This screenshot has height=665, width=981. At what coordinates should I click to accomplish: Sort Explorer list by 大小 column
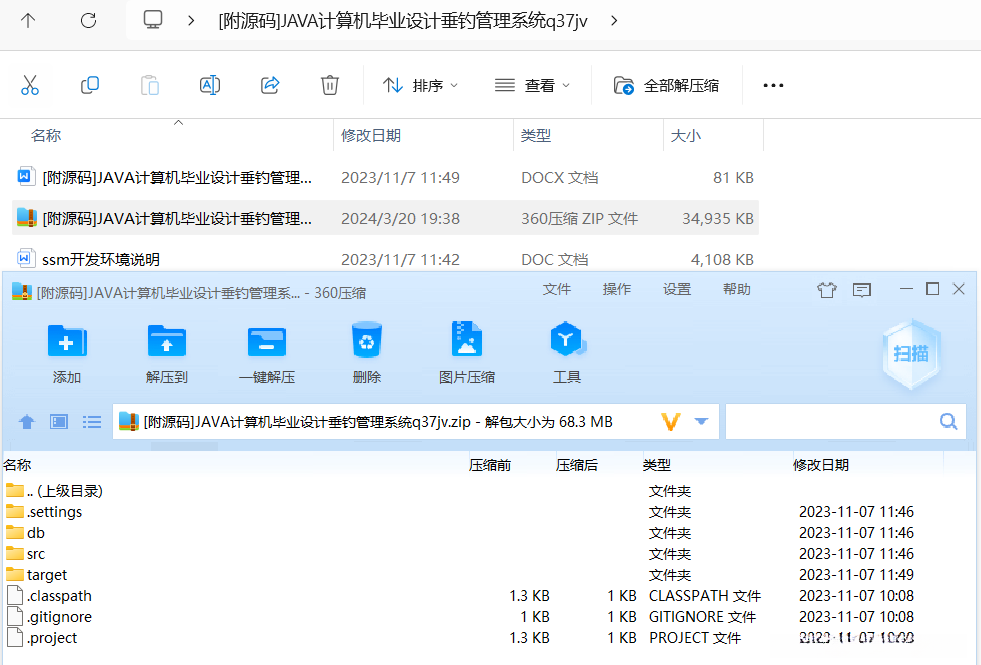pyautogui.click(x=686, y=135)
